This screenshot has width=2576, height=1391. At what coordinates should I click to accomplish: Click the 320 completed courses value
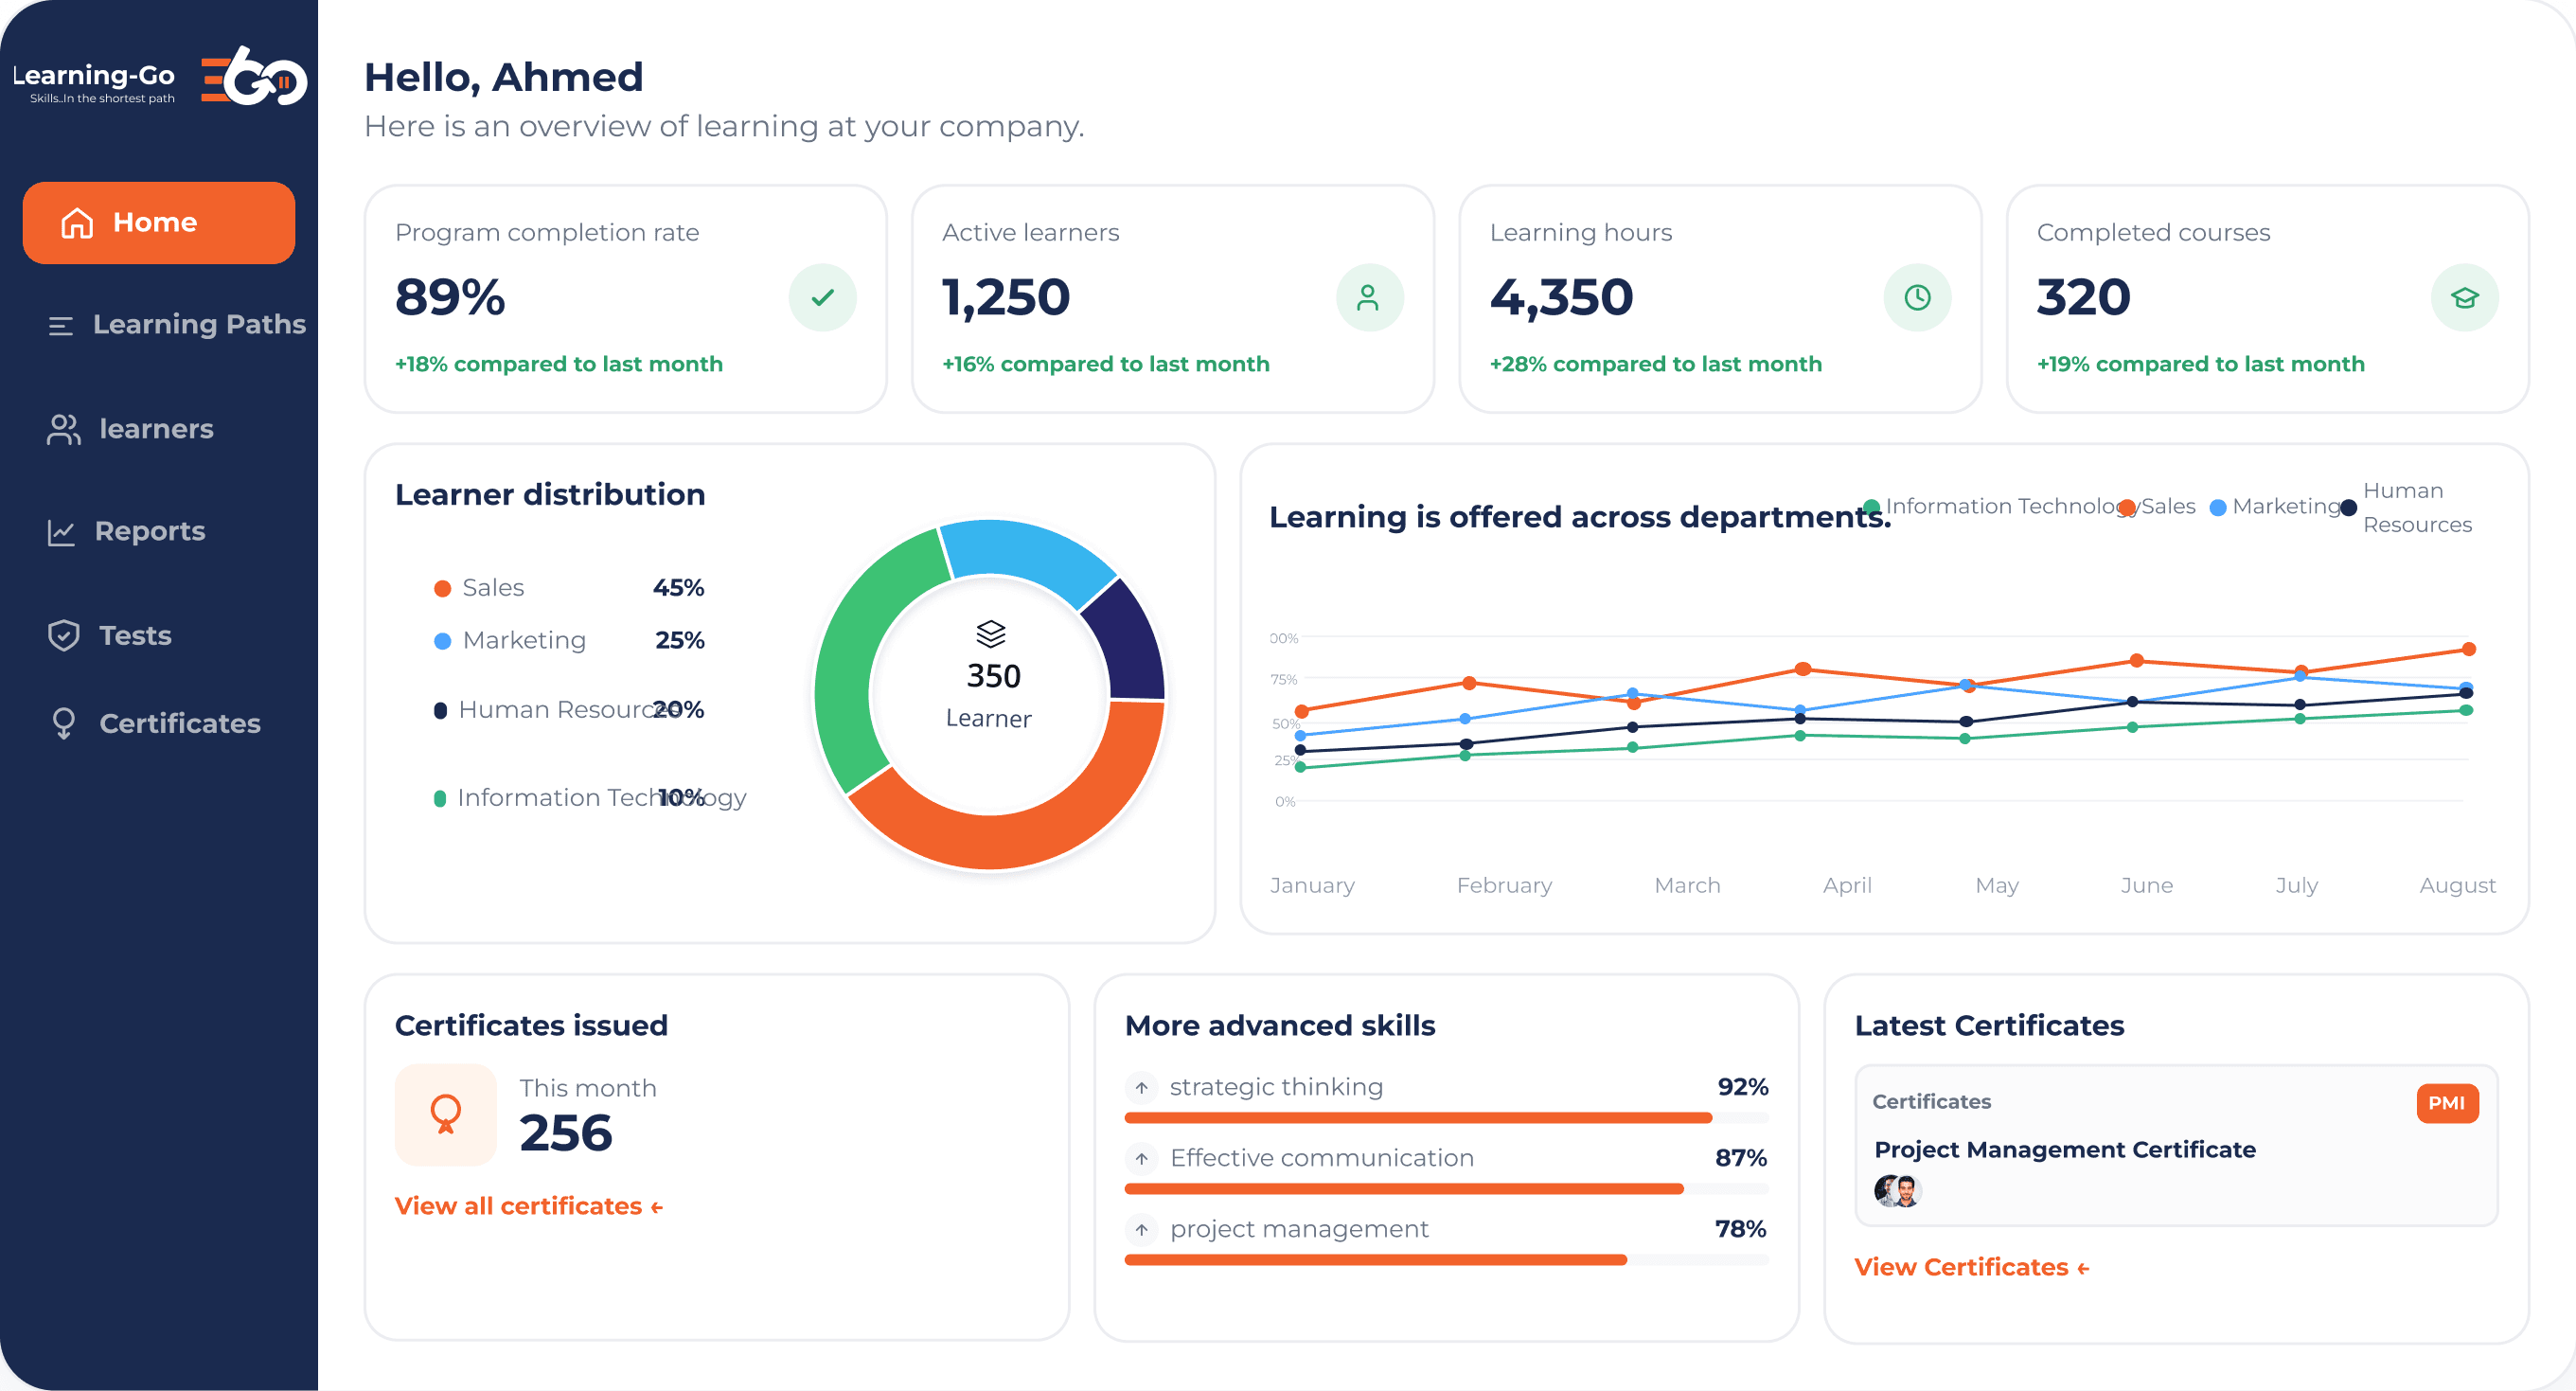[x=2084, y=298]
